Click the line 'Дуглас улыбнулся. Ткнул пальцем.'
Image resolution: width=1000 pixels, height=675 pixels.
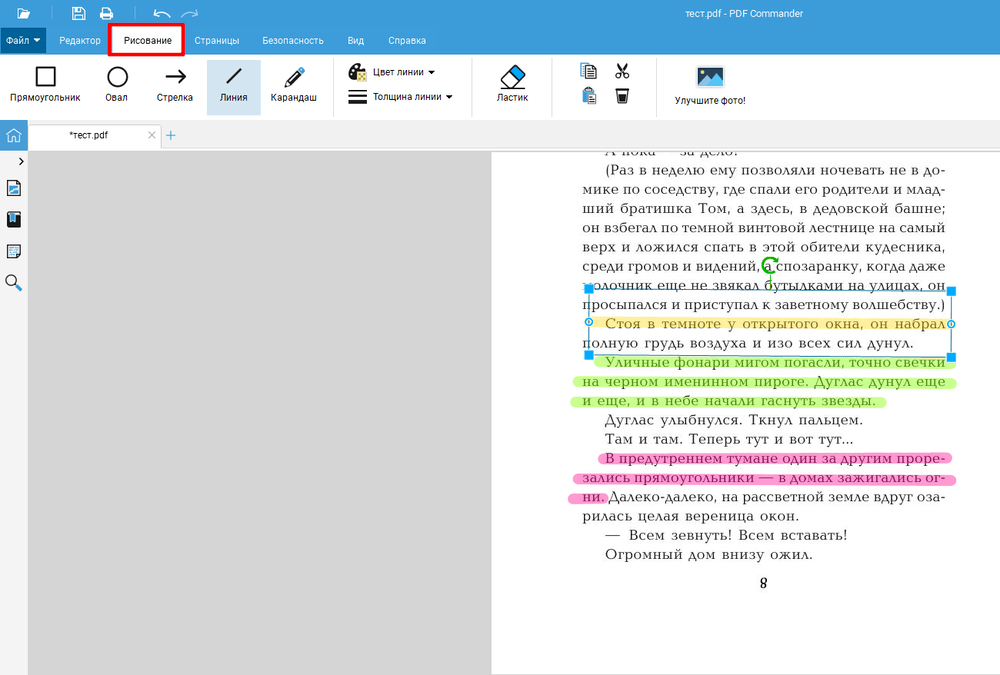[x=733, y=420]
